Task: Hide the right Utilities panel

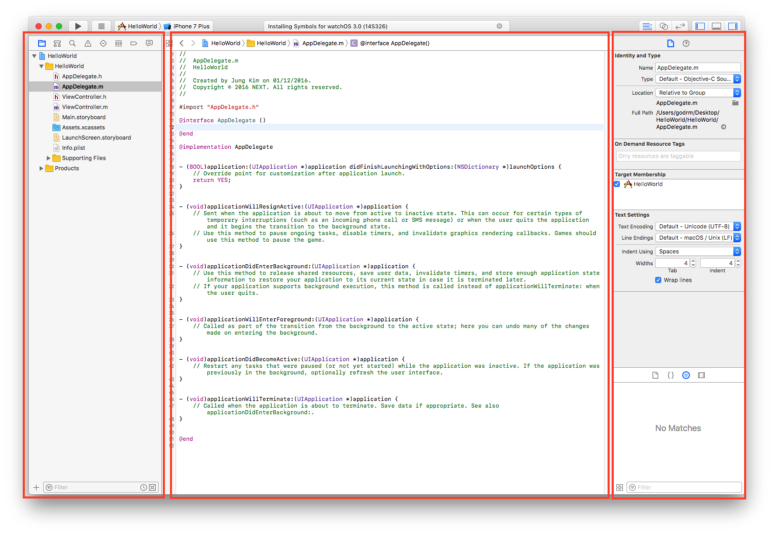Action: 732,26
